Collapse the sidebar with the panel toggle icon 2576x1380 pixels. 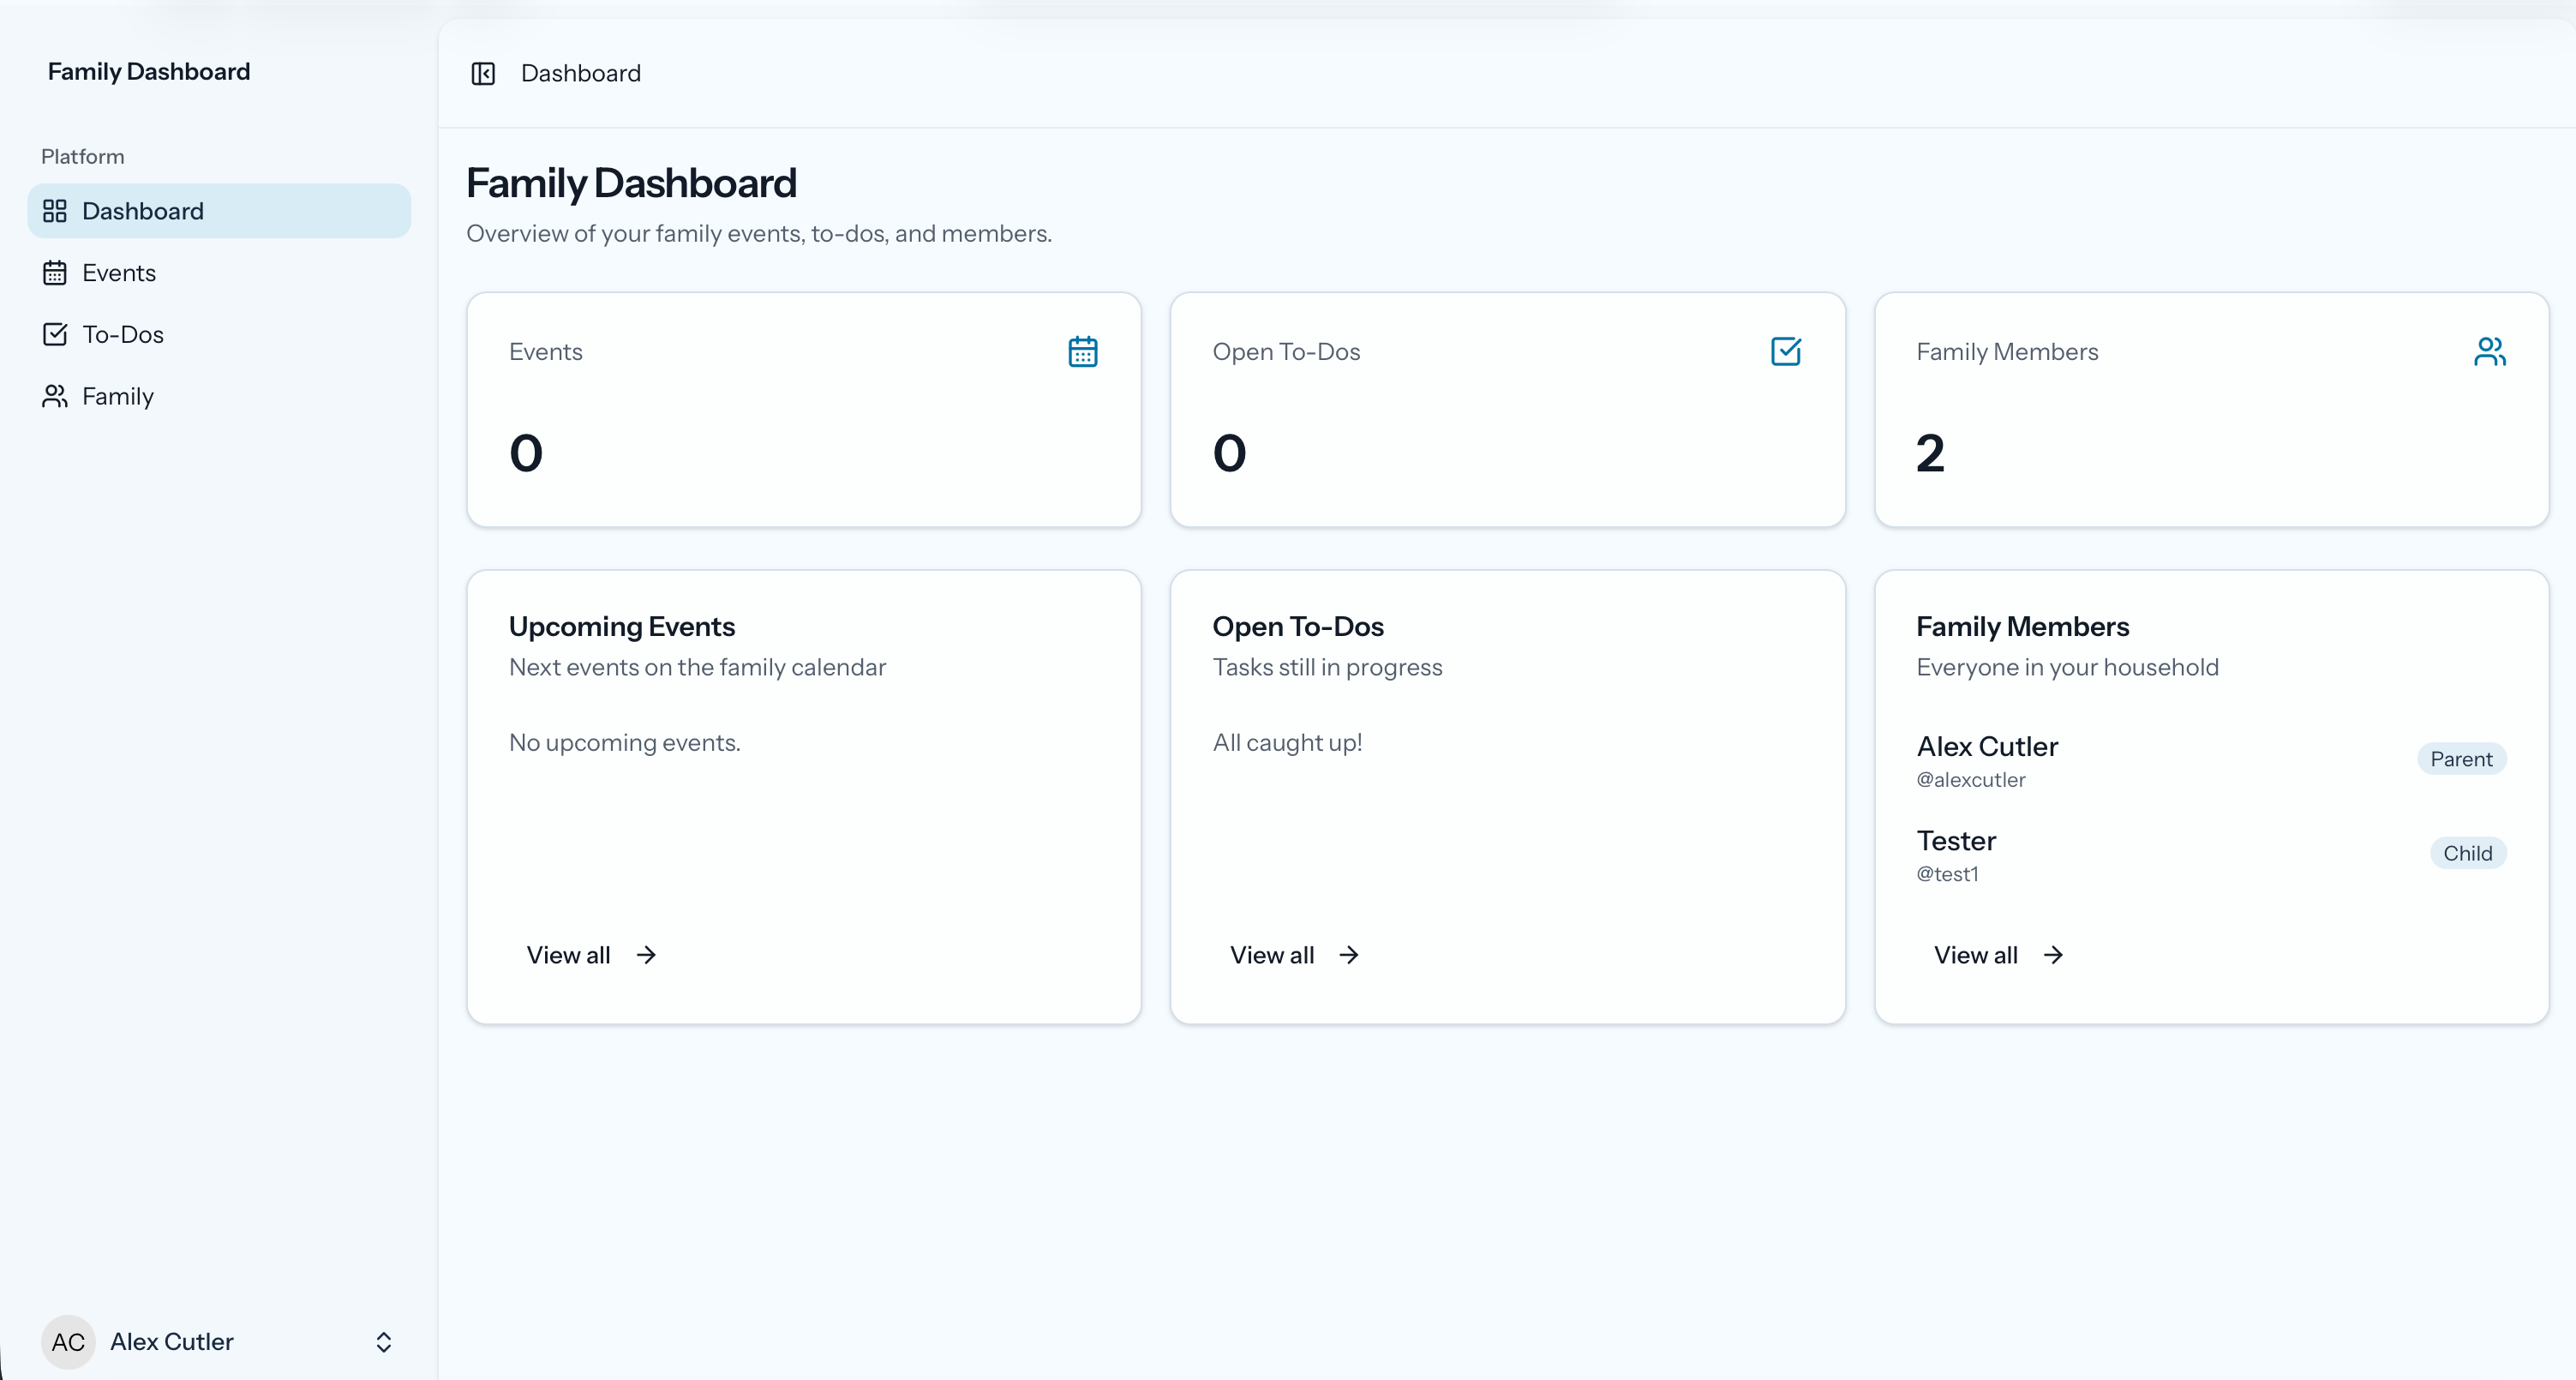pos(483,73)
